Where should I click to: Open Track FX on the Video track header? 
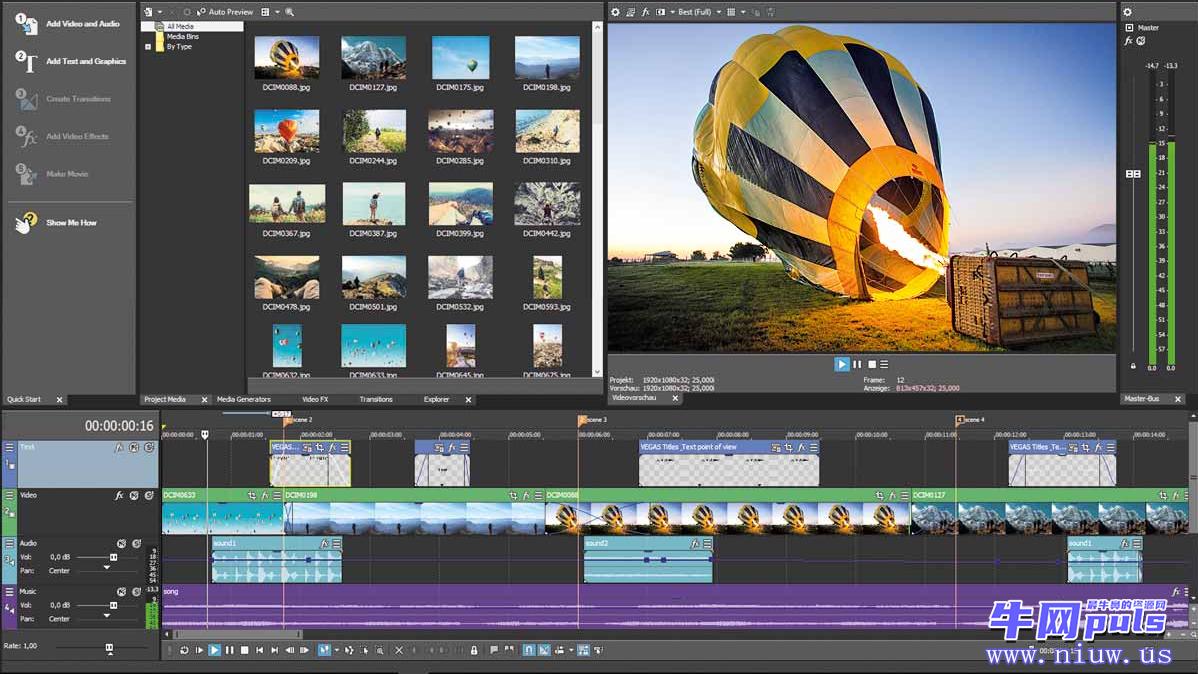coord(119,495)
